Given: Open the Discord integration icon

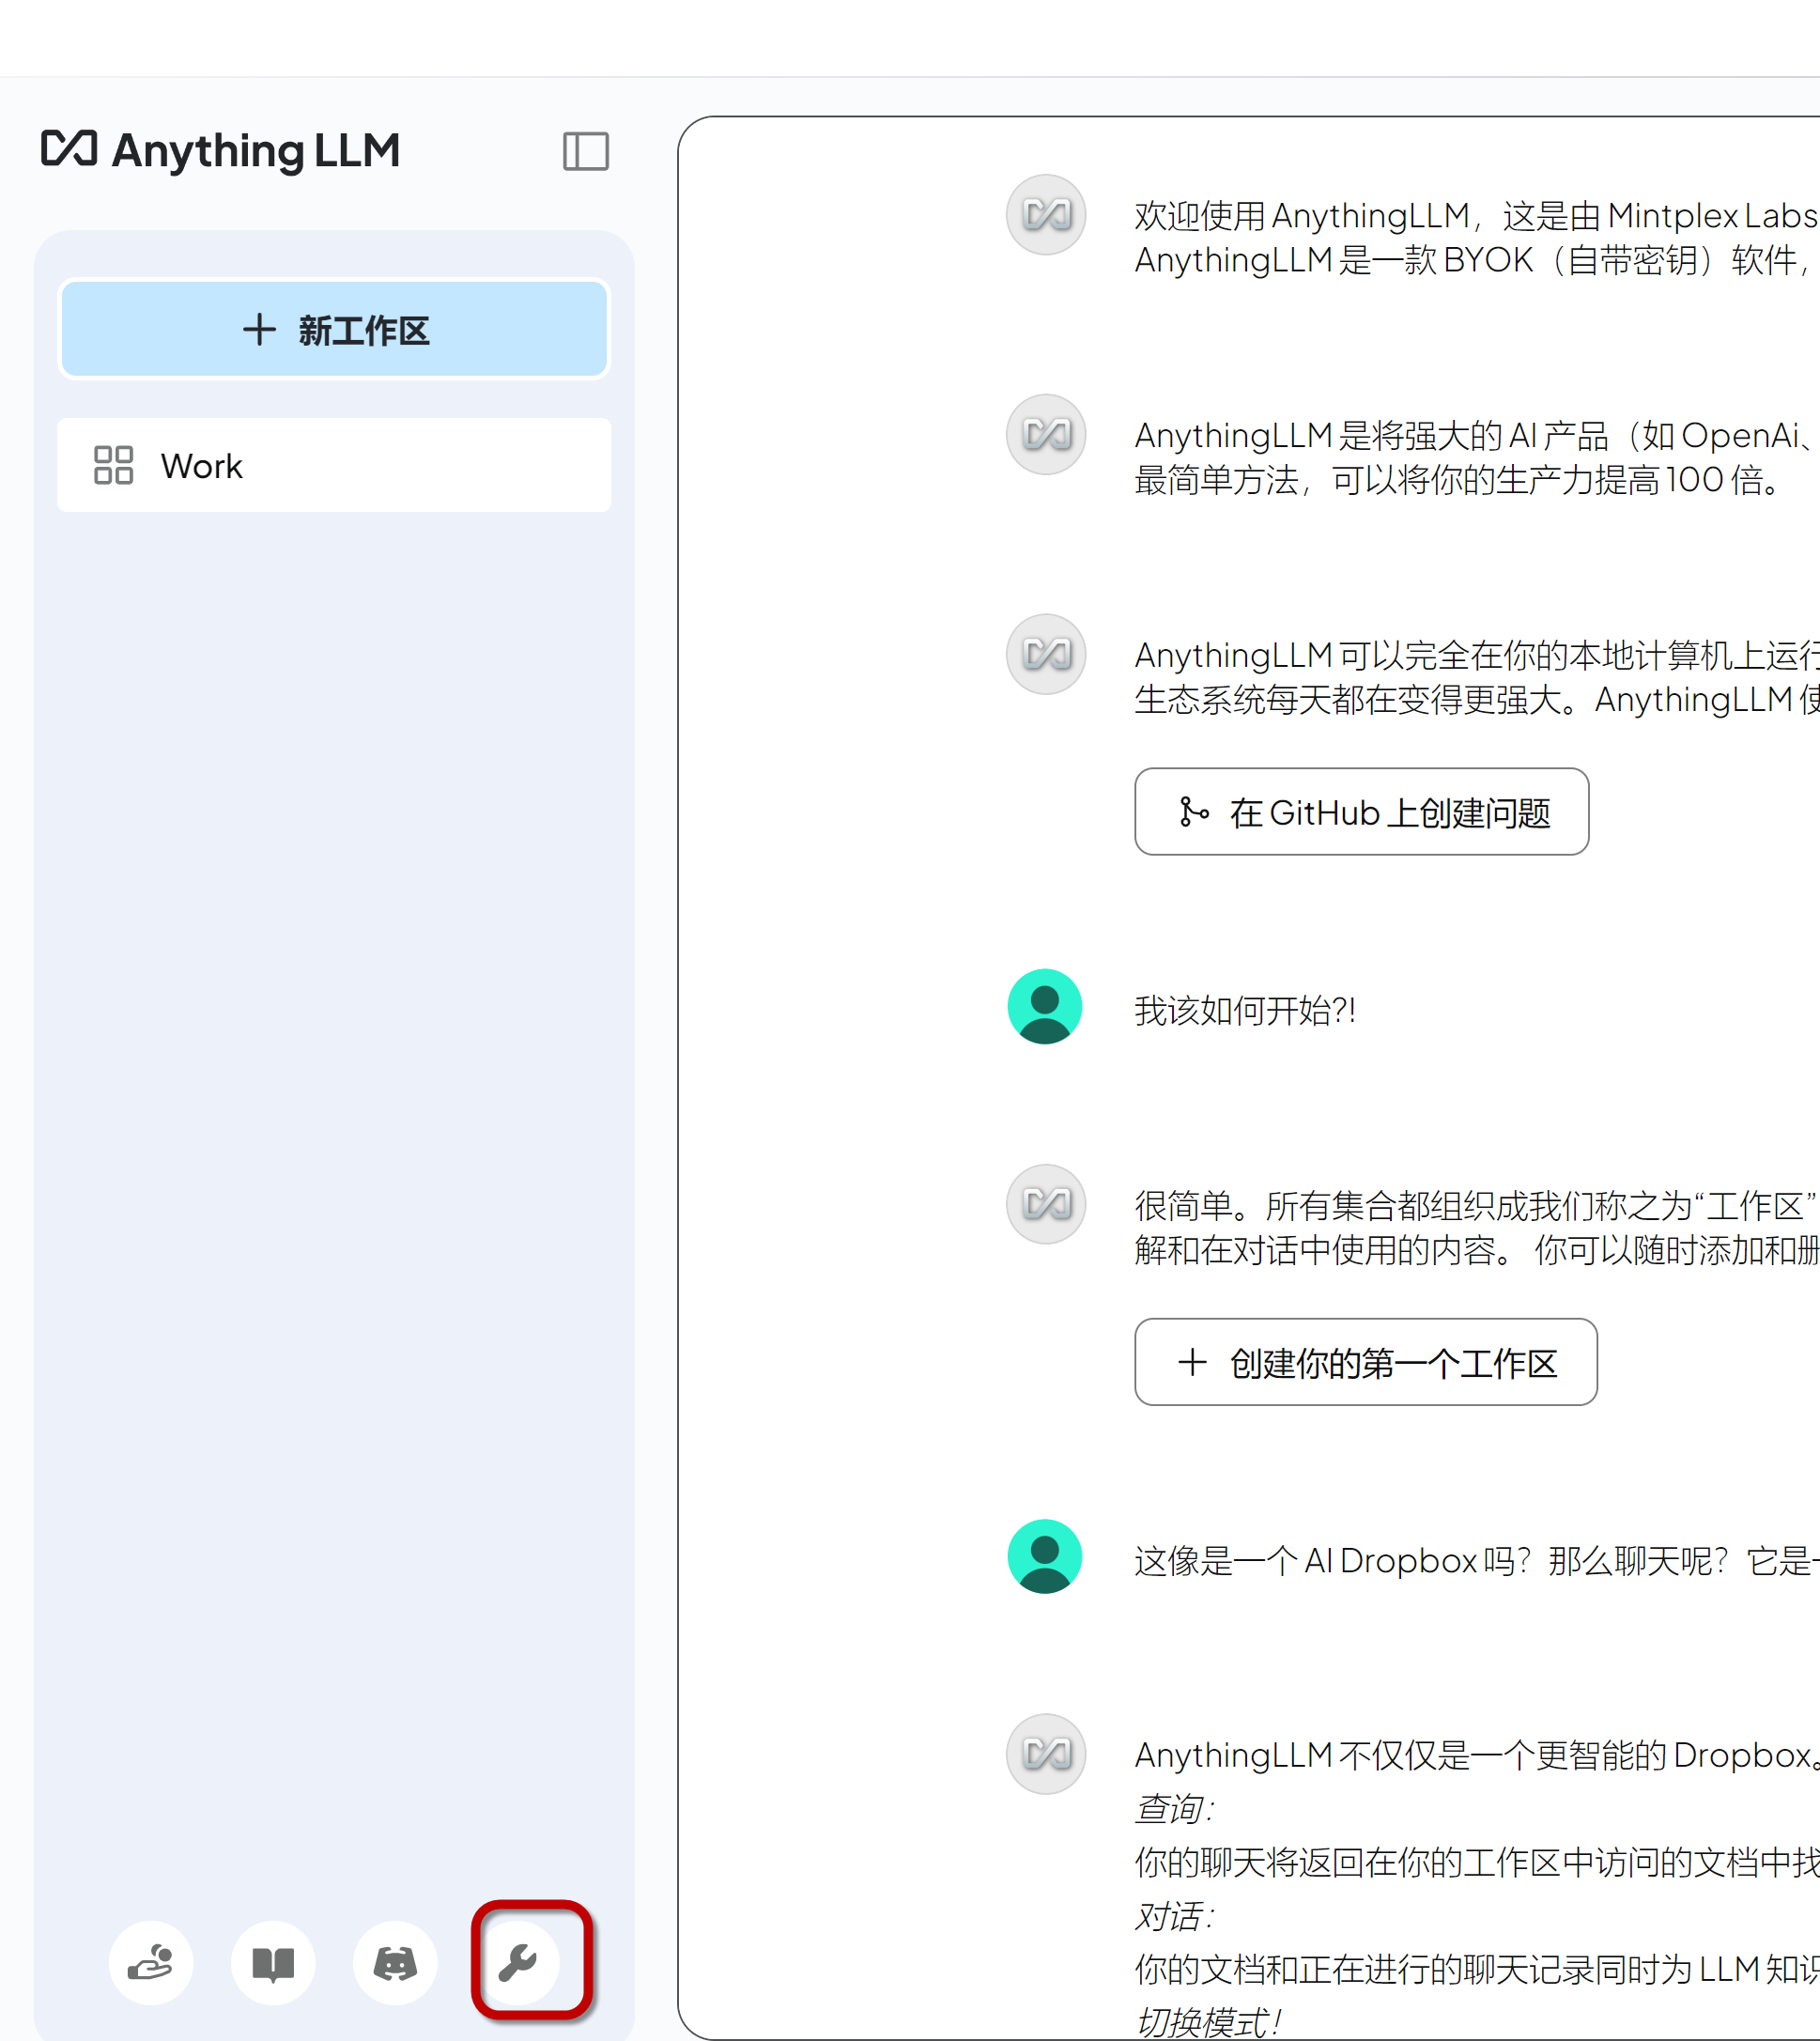Looking at the screenshot, I should [x=395, y=1960].
